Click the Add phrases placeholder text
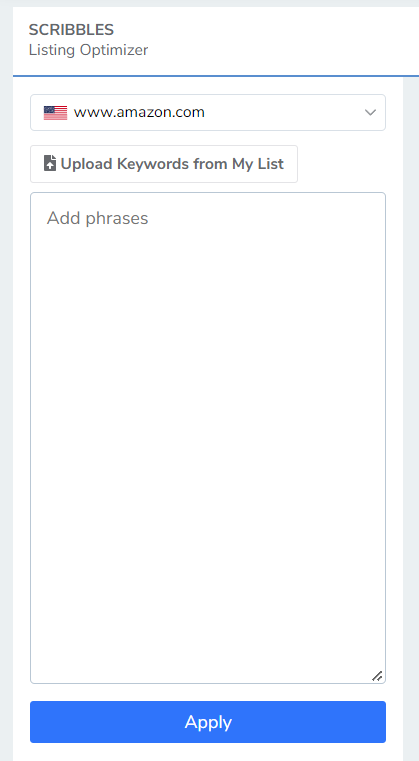The height and width of the screenshot is (761, 419). point(98,218)
